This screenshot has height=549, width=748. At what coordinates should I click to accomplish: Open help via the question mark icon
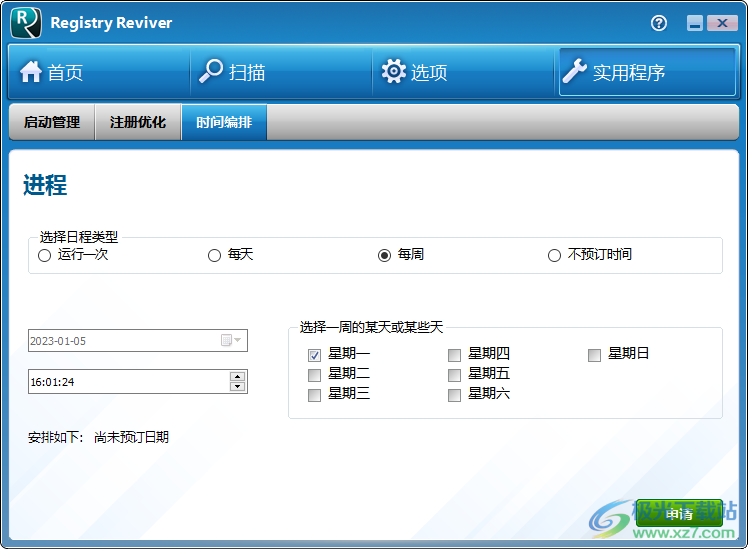tap(659, 23)
